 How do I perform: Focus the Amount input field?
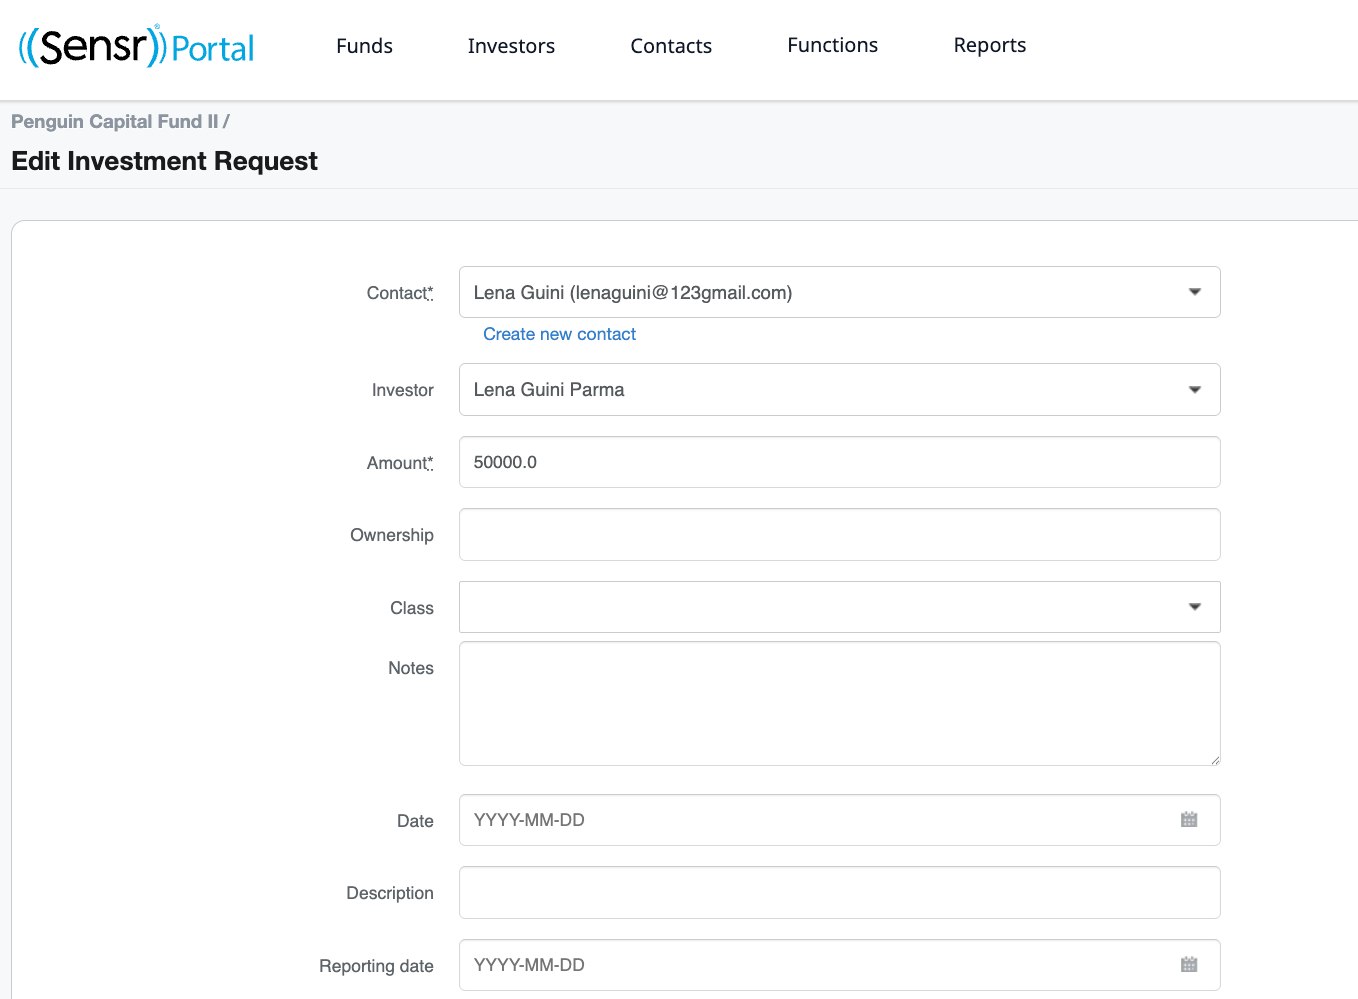pyautogui.click(x=839, y=462)
